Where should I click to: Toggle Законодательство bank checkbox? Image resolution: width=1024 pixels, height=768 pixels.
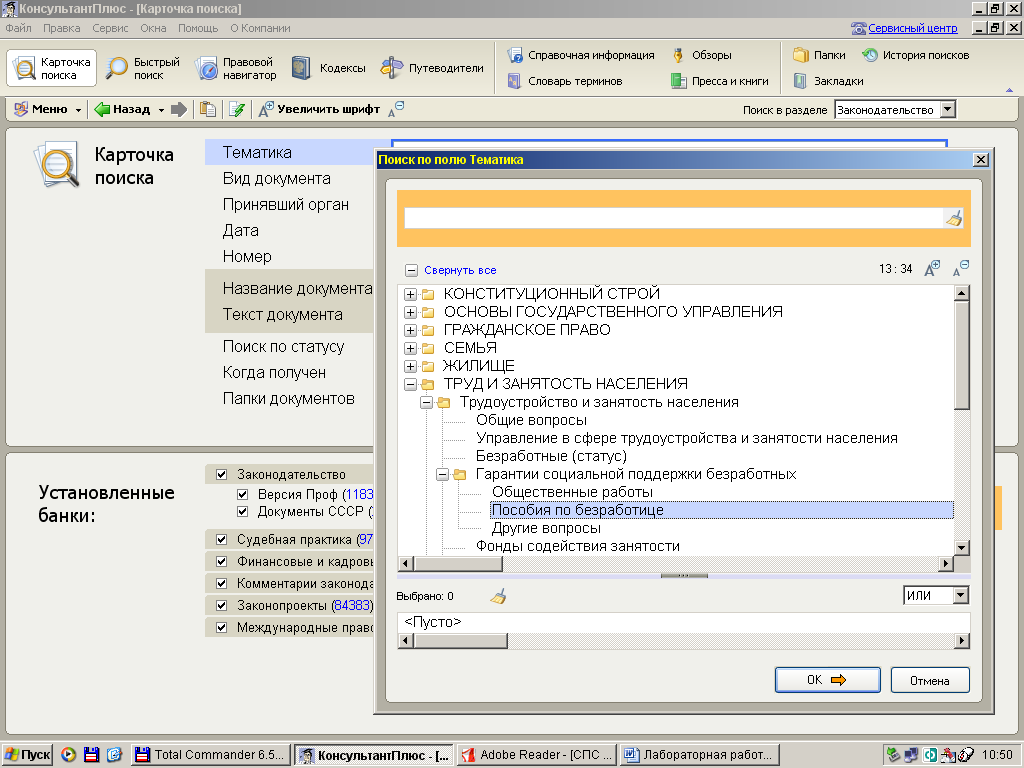221,474
